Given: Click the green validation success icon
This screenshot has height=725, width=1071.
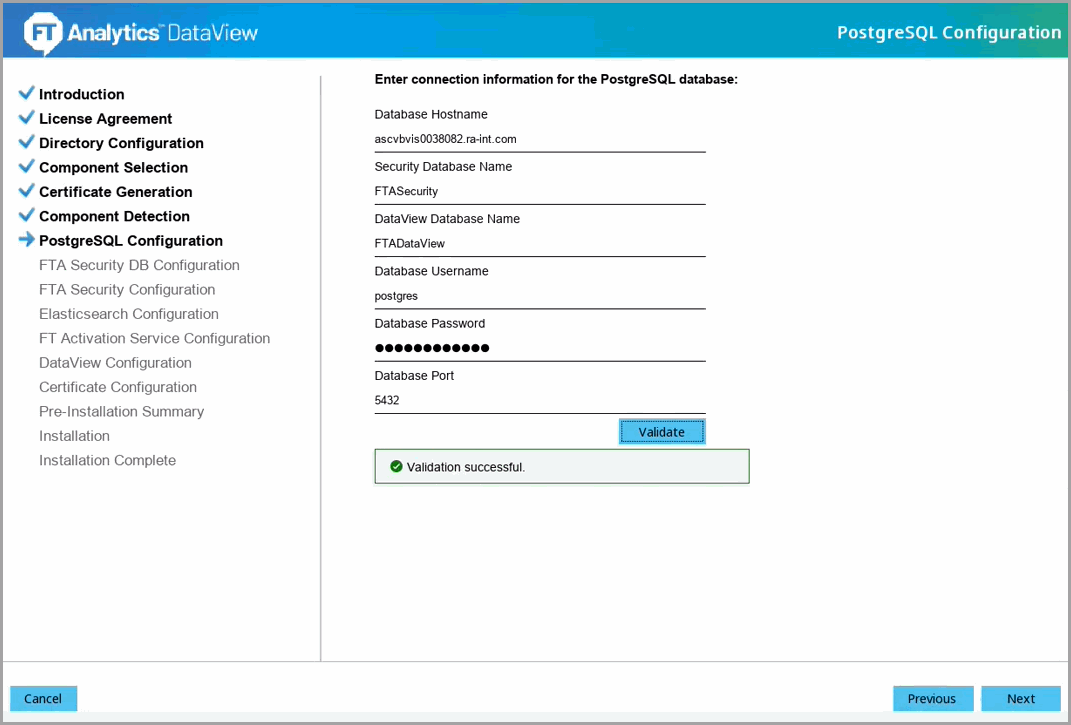Looking at the screenshot, I should point(396,467).
